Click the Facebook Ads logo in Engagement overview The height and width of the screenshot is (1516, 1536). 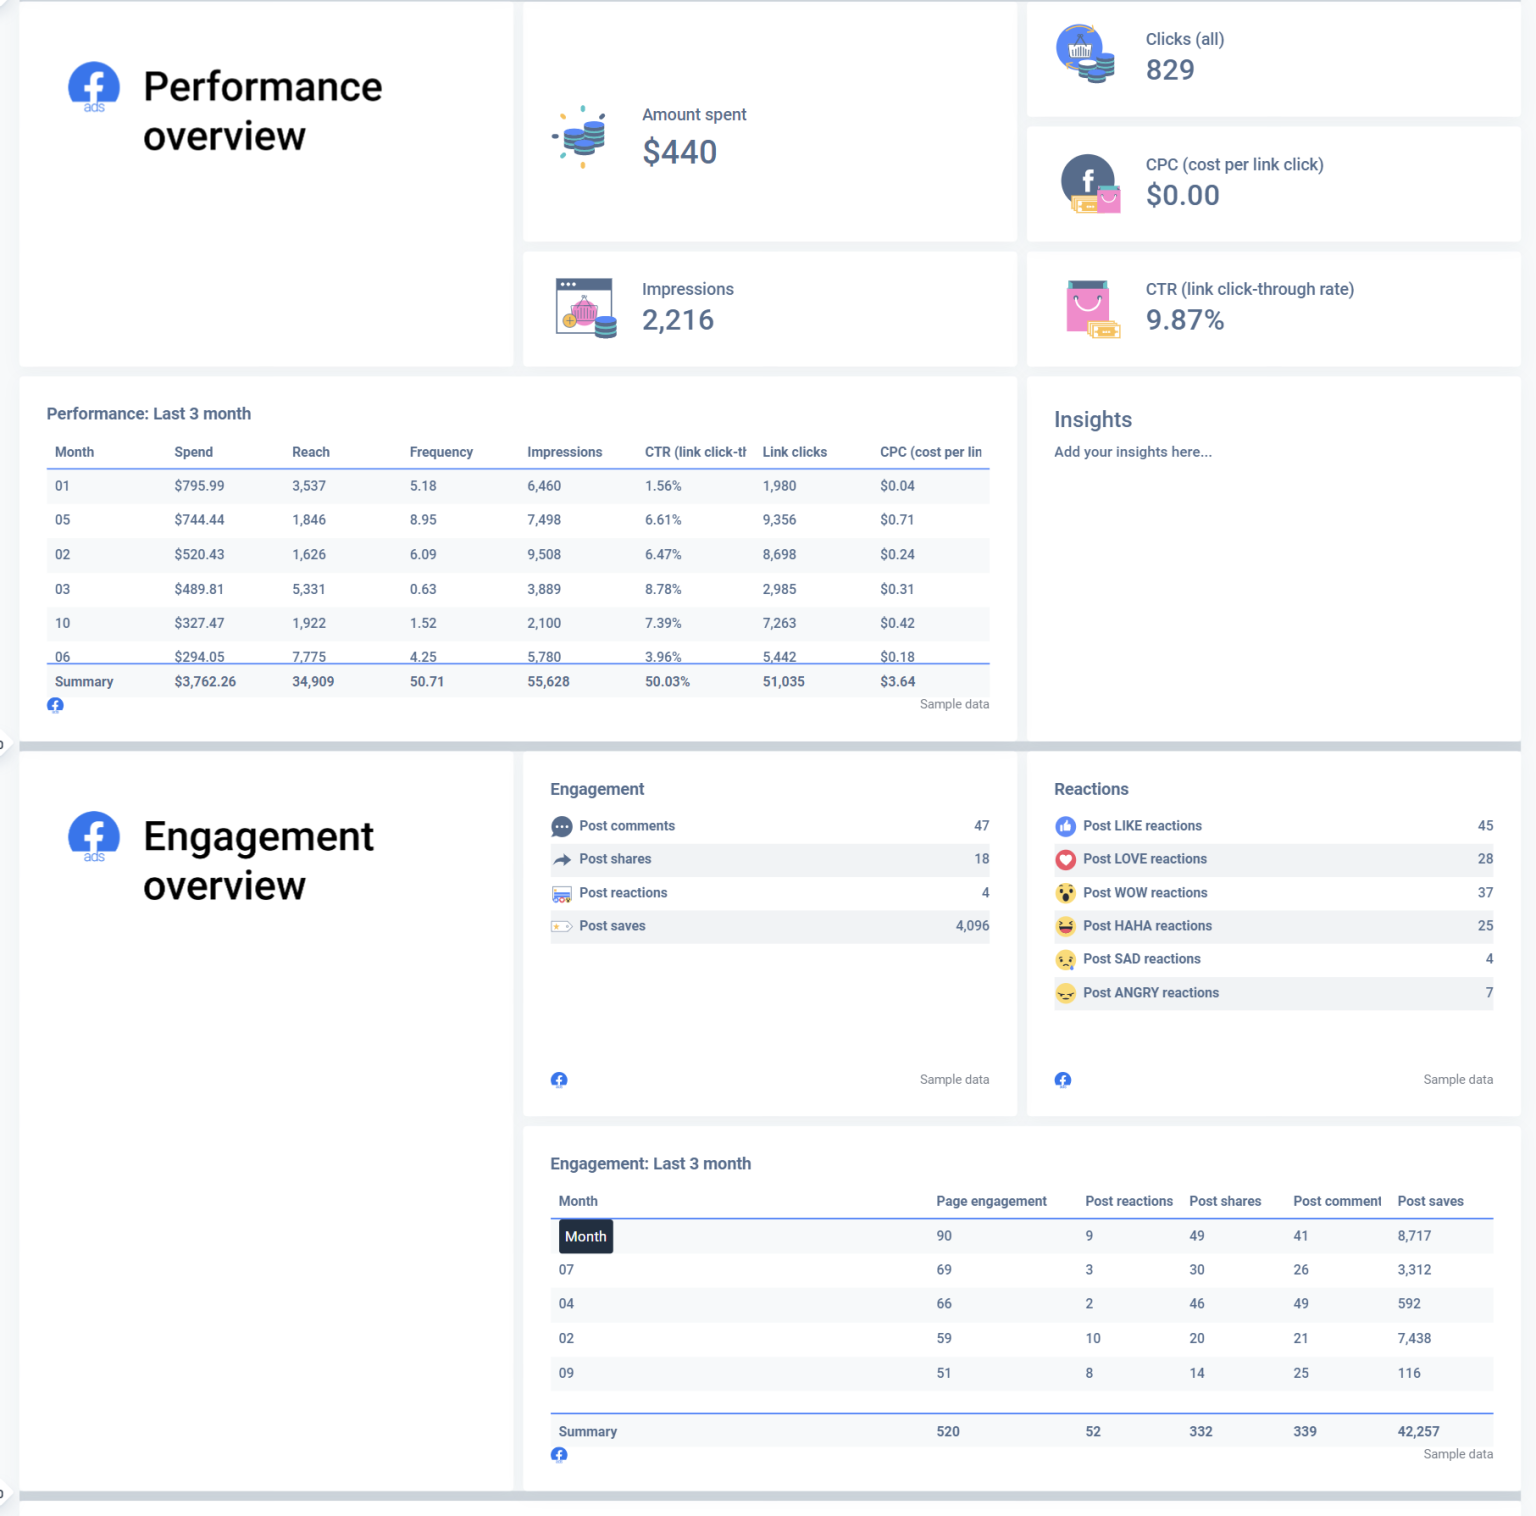click(93, 837)
